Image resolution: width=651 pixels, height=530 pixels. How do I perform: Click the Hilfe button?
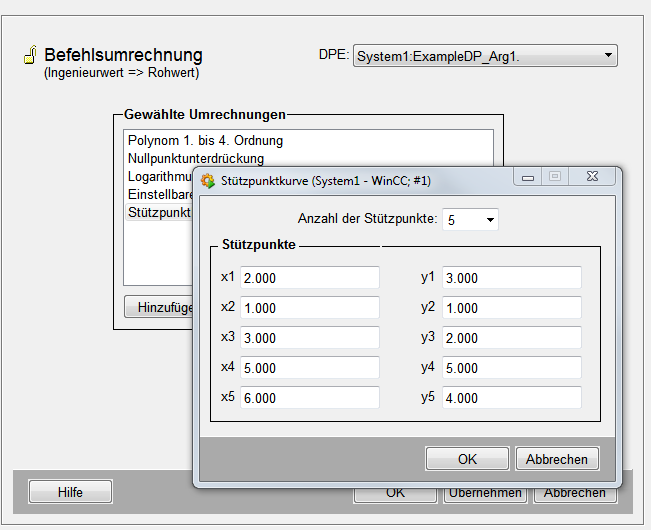pos(70,492)
